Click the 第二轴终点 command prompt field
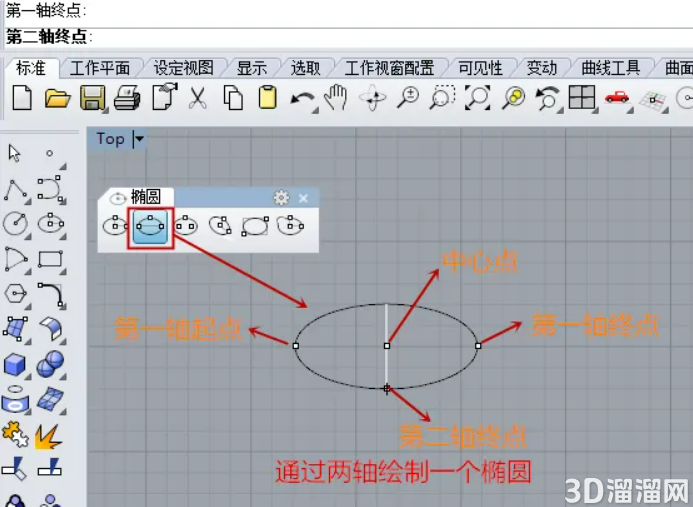693x507 pixels. [349, 37]
